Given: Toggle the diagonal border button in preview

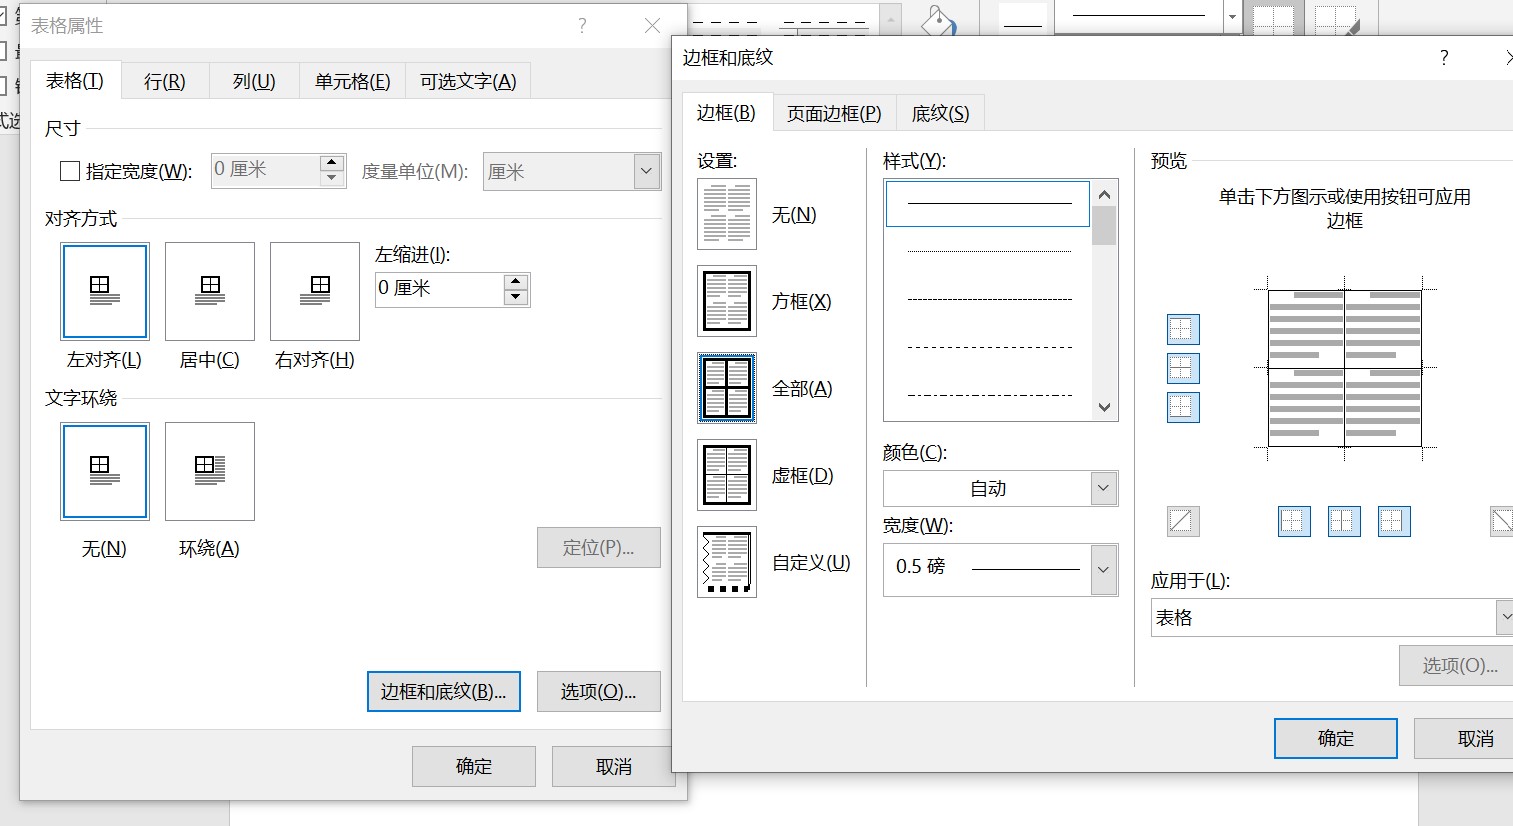Looking at the screenshot, I should tap(1183, 521).
